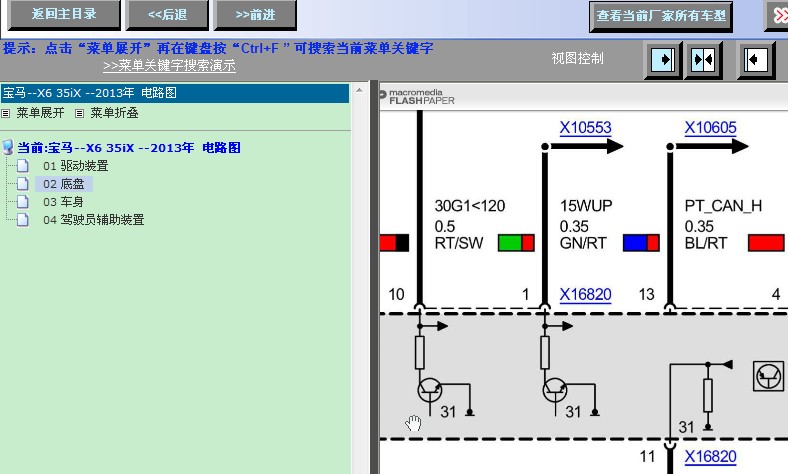Expand the menu with 菜单展开
Screen dimensions: 788x474
click(40, 113)
